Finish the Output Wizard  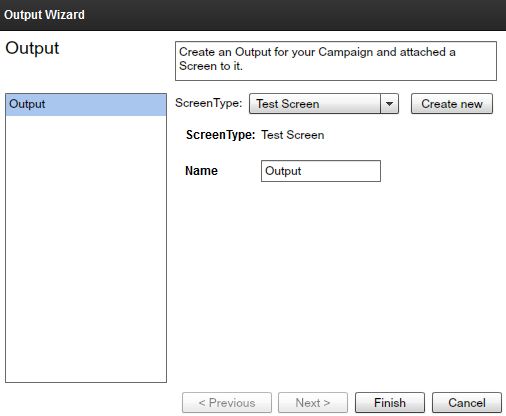click(x=390, y=403)
